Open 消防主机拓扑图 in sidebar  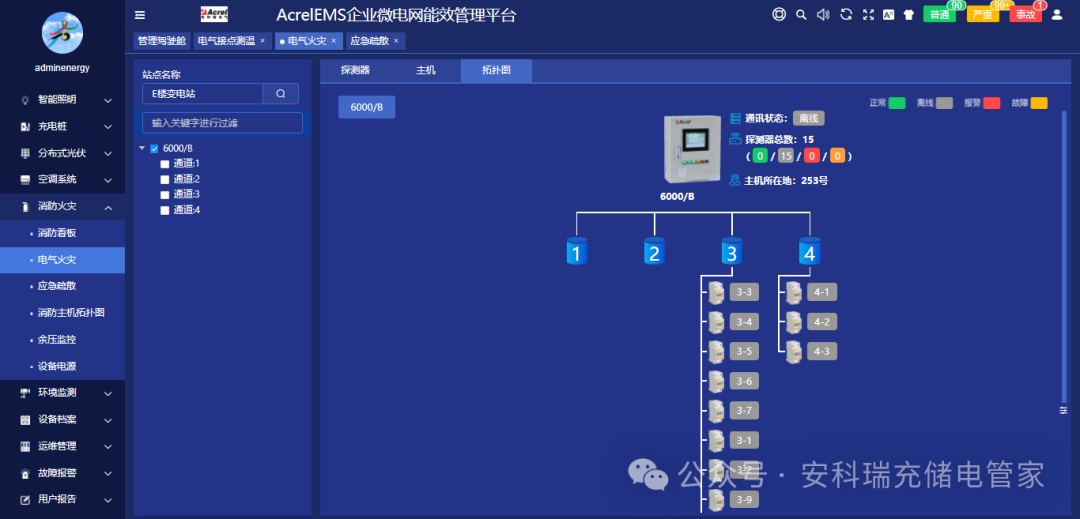[63, 313]
